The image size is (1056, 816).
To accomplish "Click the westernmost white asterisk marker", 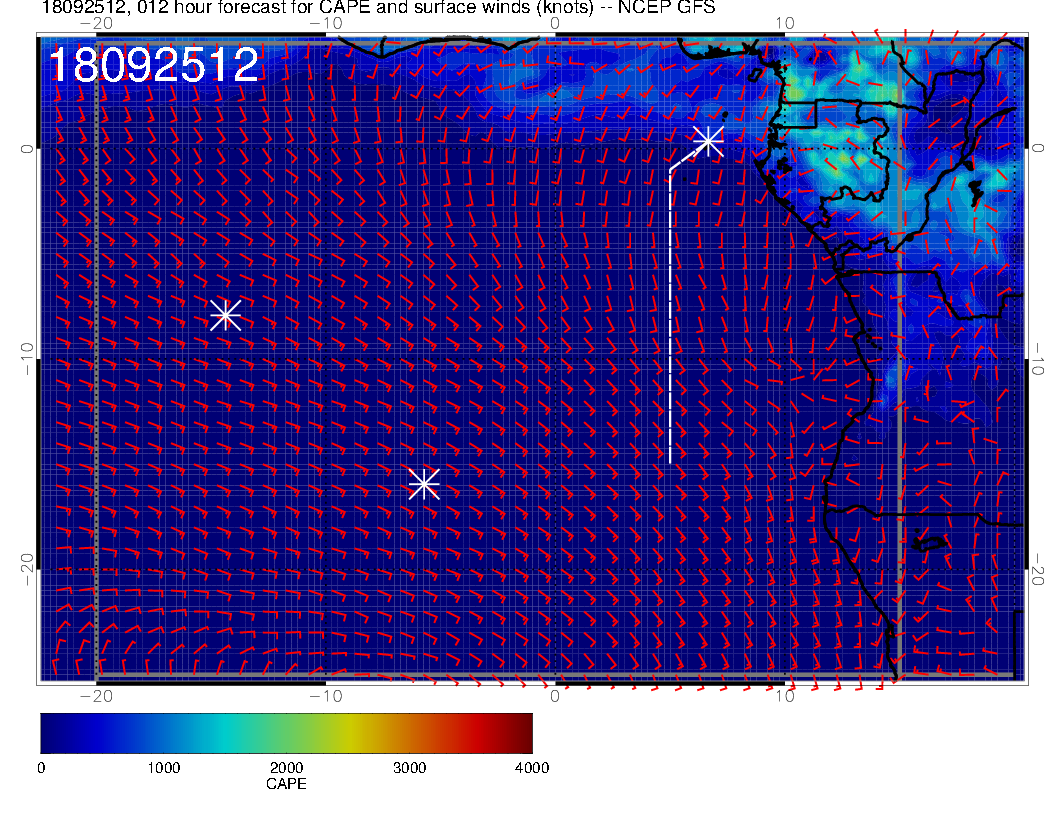I will 225,314.
